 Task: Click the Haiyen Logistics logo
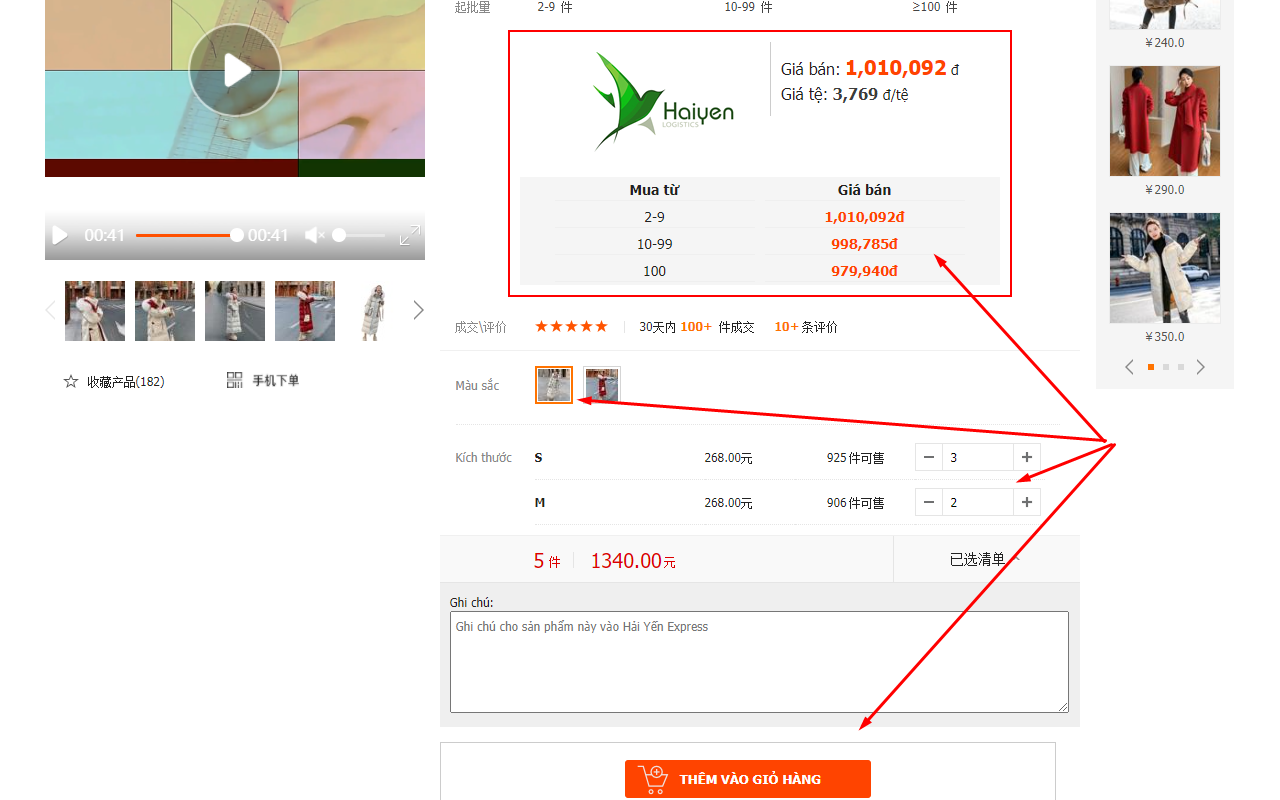(662, 101)
